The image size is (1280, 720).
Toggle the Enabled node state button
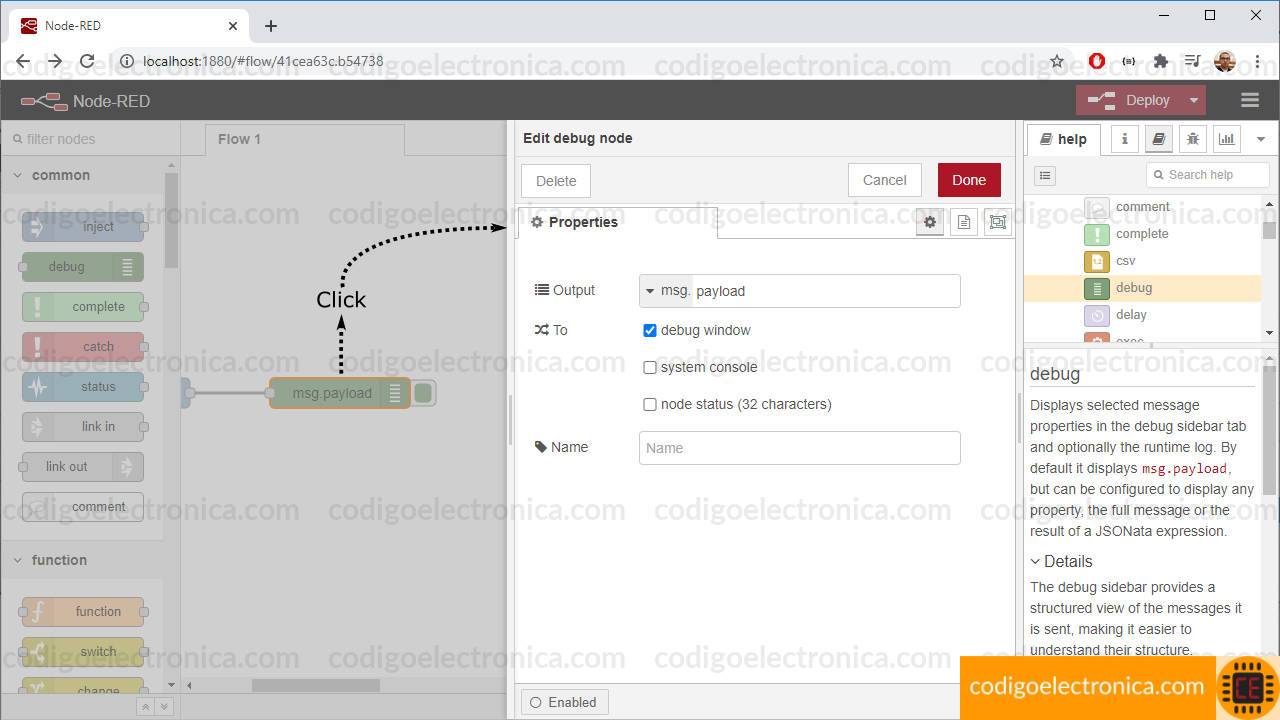(x=564, y=702)
